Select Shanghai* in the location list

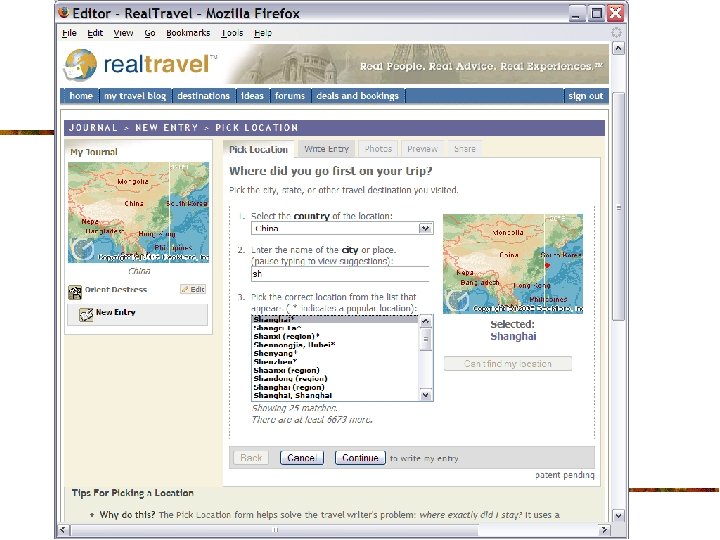click(x=335, y=320)
